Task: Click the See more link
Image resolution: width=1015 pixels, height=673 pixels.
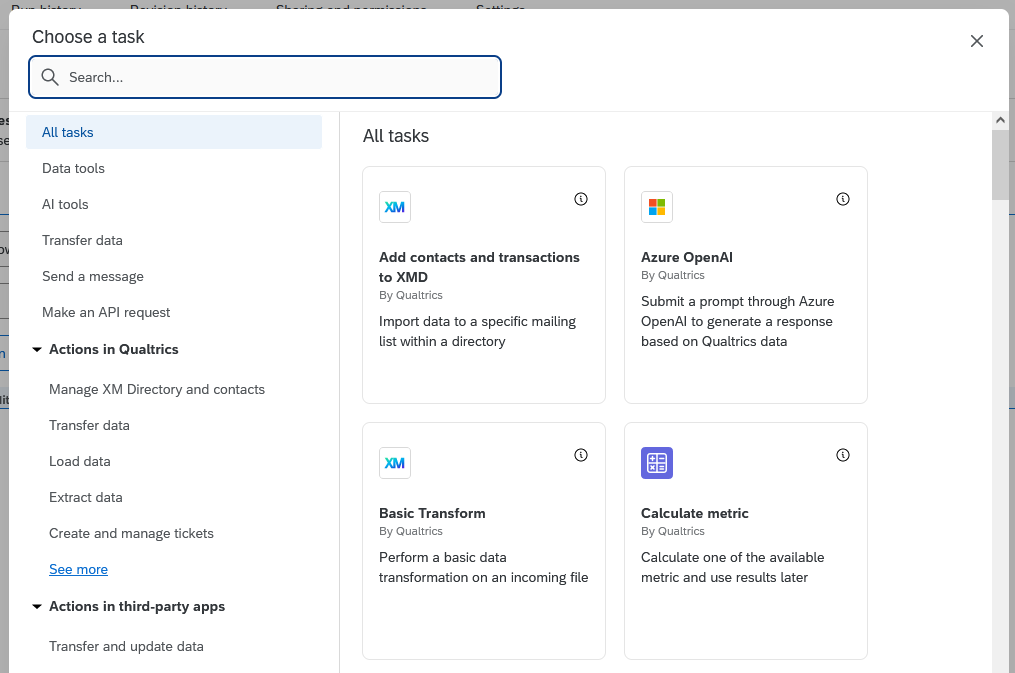Action: (78, 569)
